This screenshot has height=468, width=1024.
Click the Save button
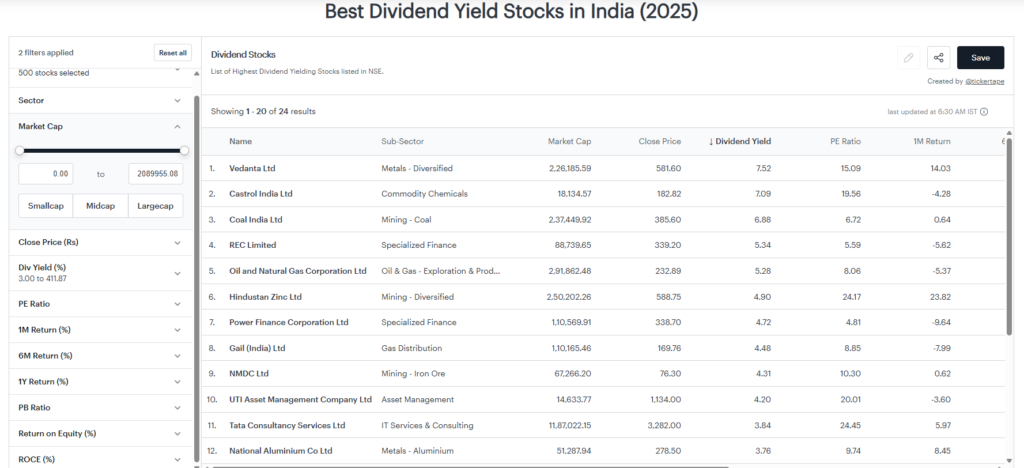click(980, 58)
